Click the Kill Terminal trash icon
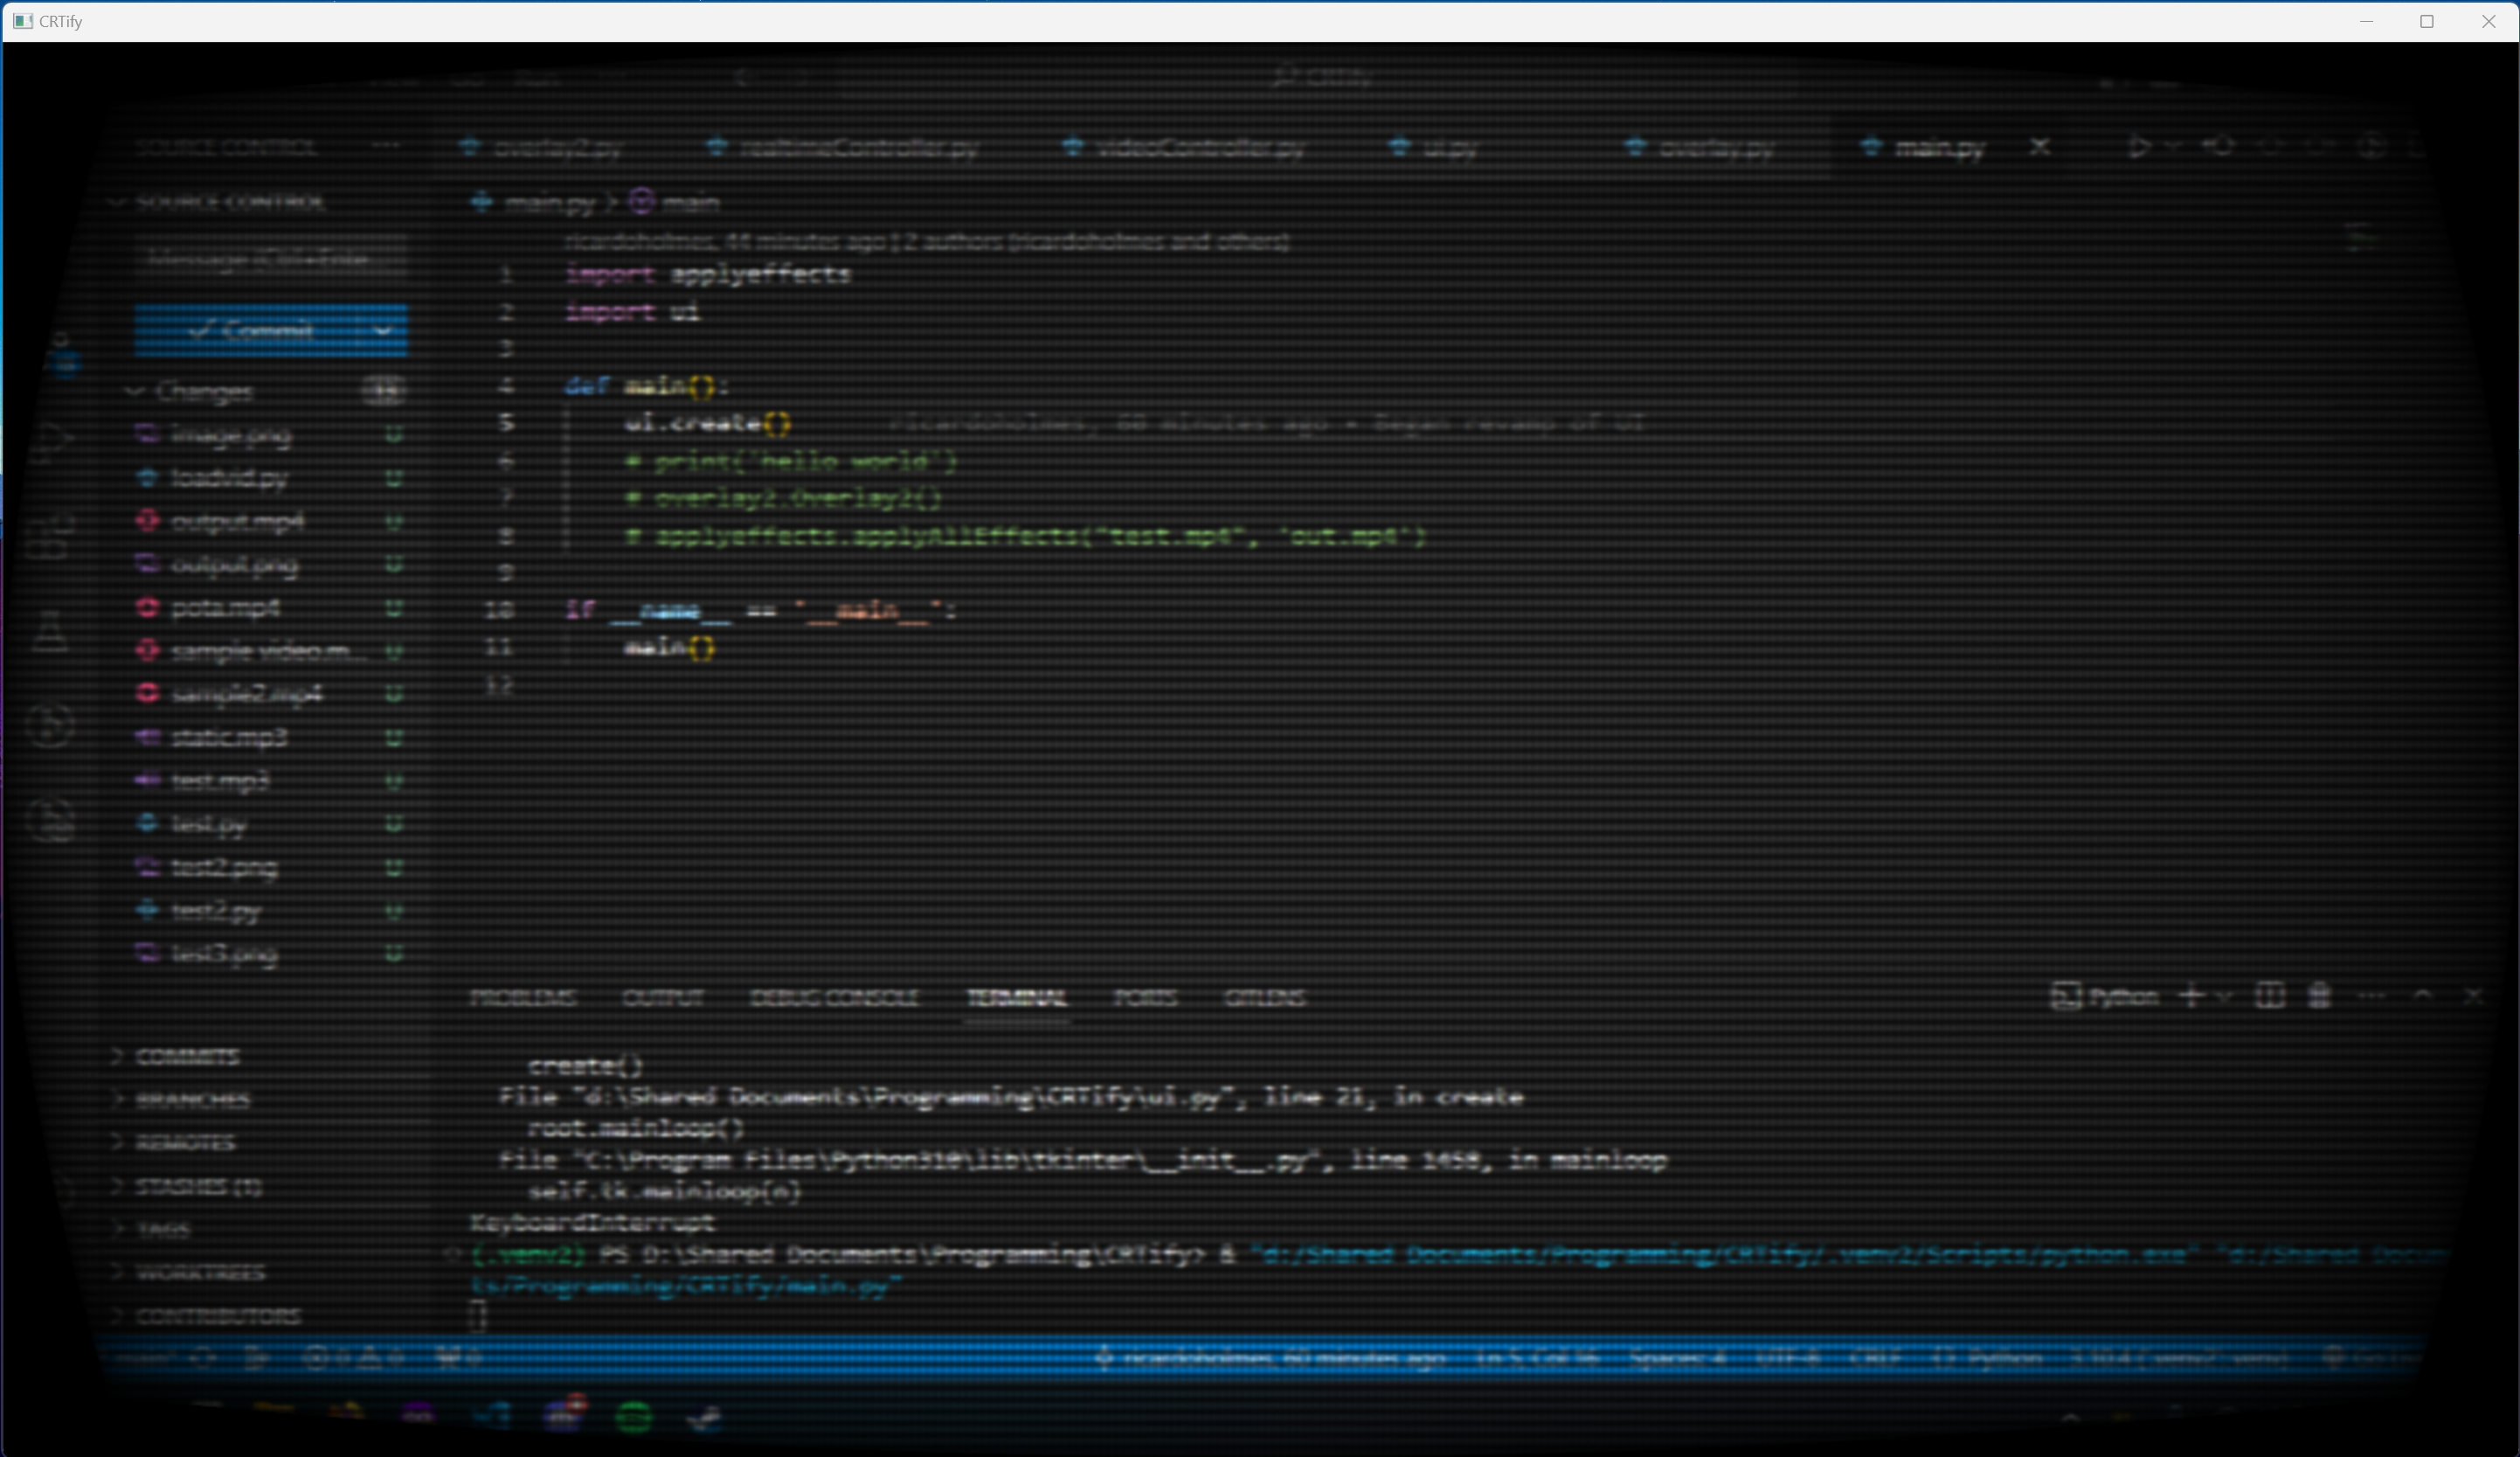Screen dimensions: 2520x1457 [2320, 996]
